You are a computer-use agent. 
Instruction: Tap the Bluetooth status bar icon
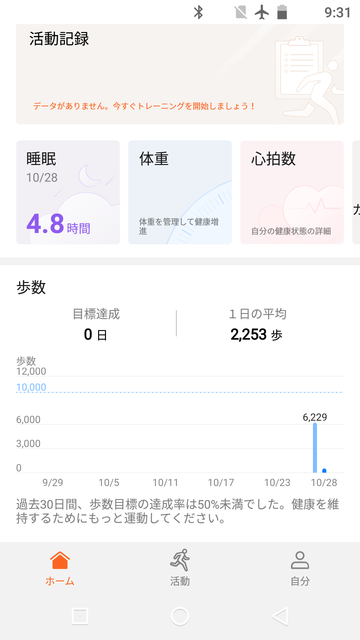coord(198,12)
